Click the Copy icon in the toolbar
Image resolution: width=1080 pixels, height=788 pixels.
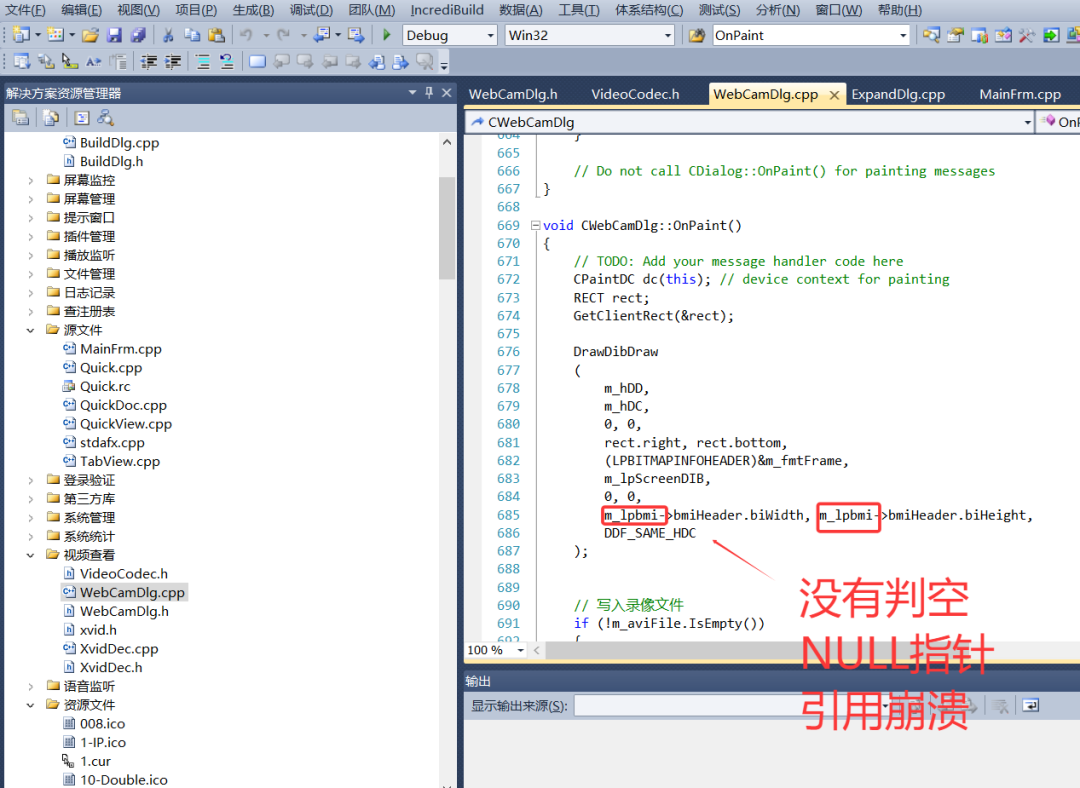pyautogui.click(x=192, y=34)
